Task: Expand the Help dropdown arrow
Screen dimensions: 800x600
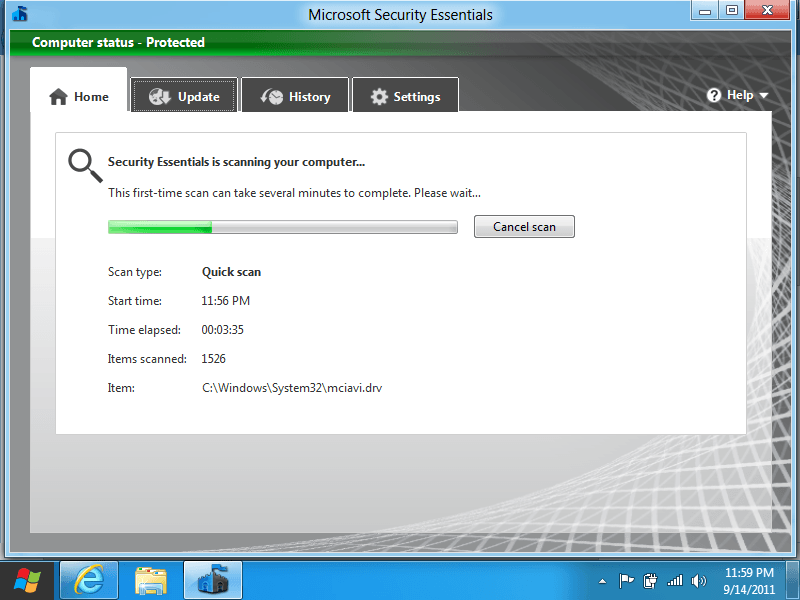Action: [764, 96]
